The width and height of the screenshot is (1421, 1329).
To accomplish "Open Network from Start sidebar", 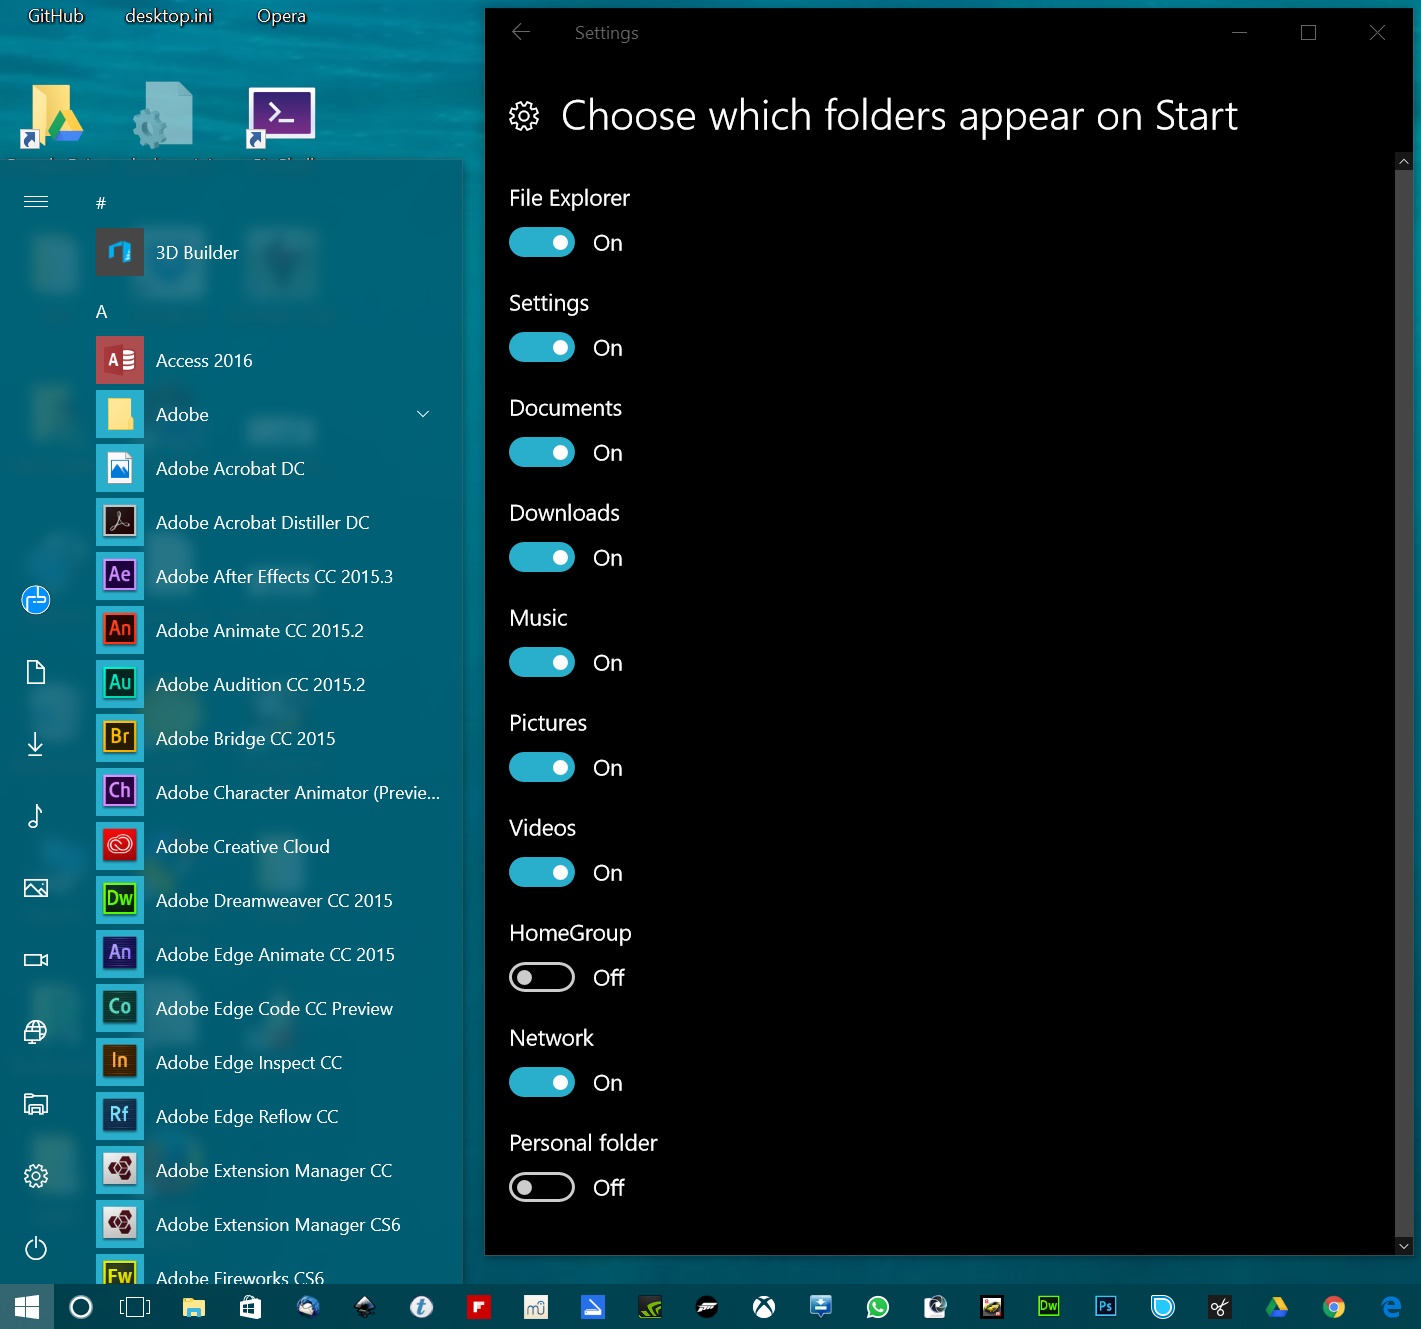I will (36, 1032).
